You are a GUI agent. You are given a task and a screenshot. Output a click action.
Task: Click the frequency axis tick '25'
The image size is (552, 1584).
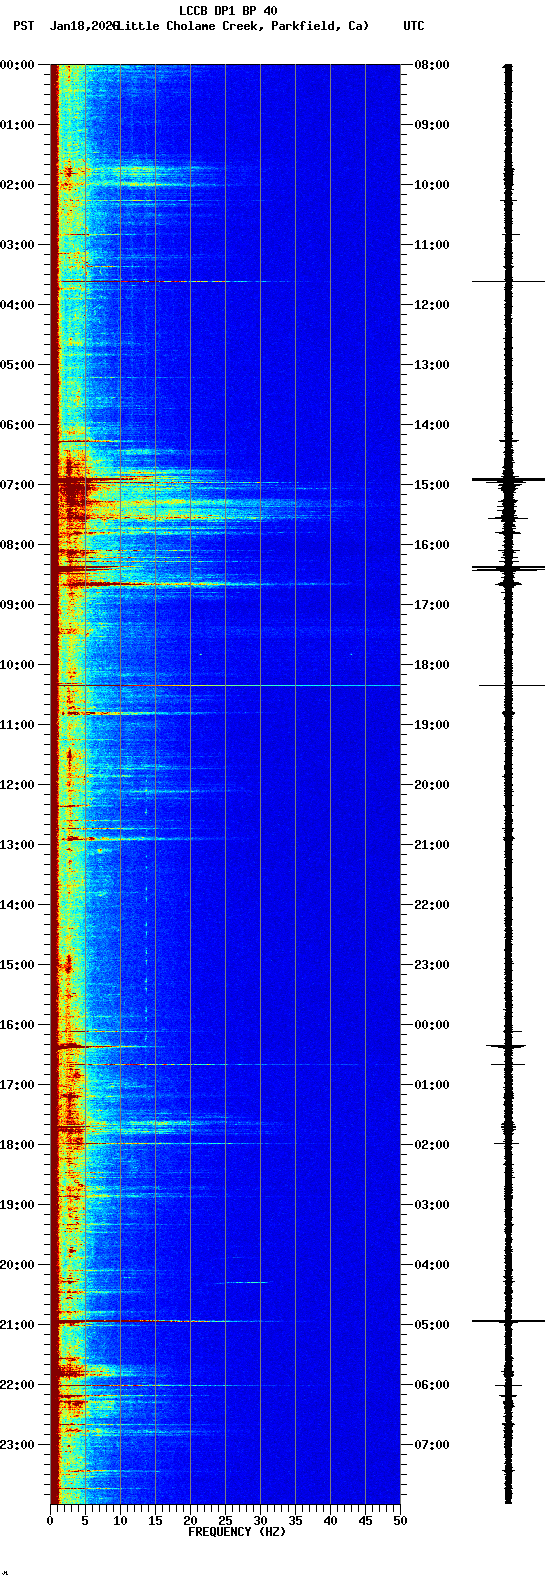[x=225, y=1521]
